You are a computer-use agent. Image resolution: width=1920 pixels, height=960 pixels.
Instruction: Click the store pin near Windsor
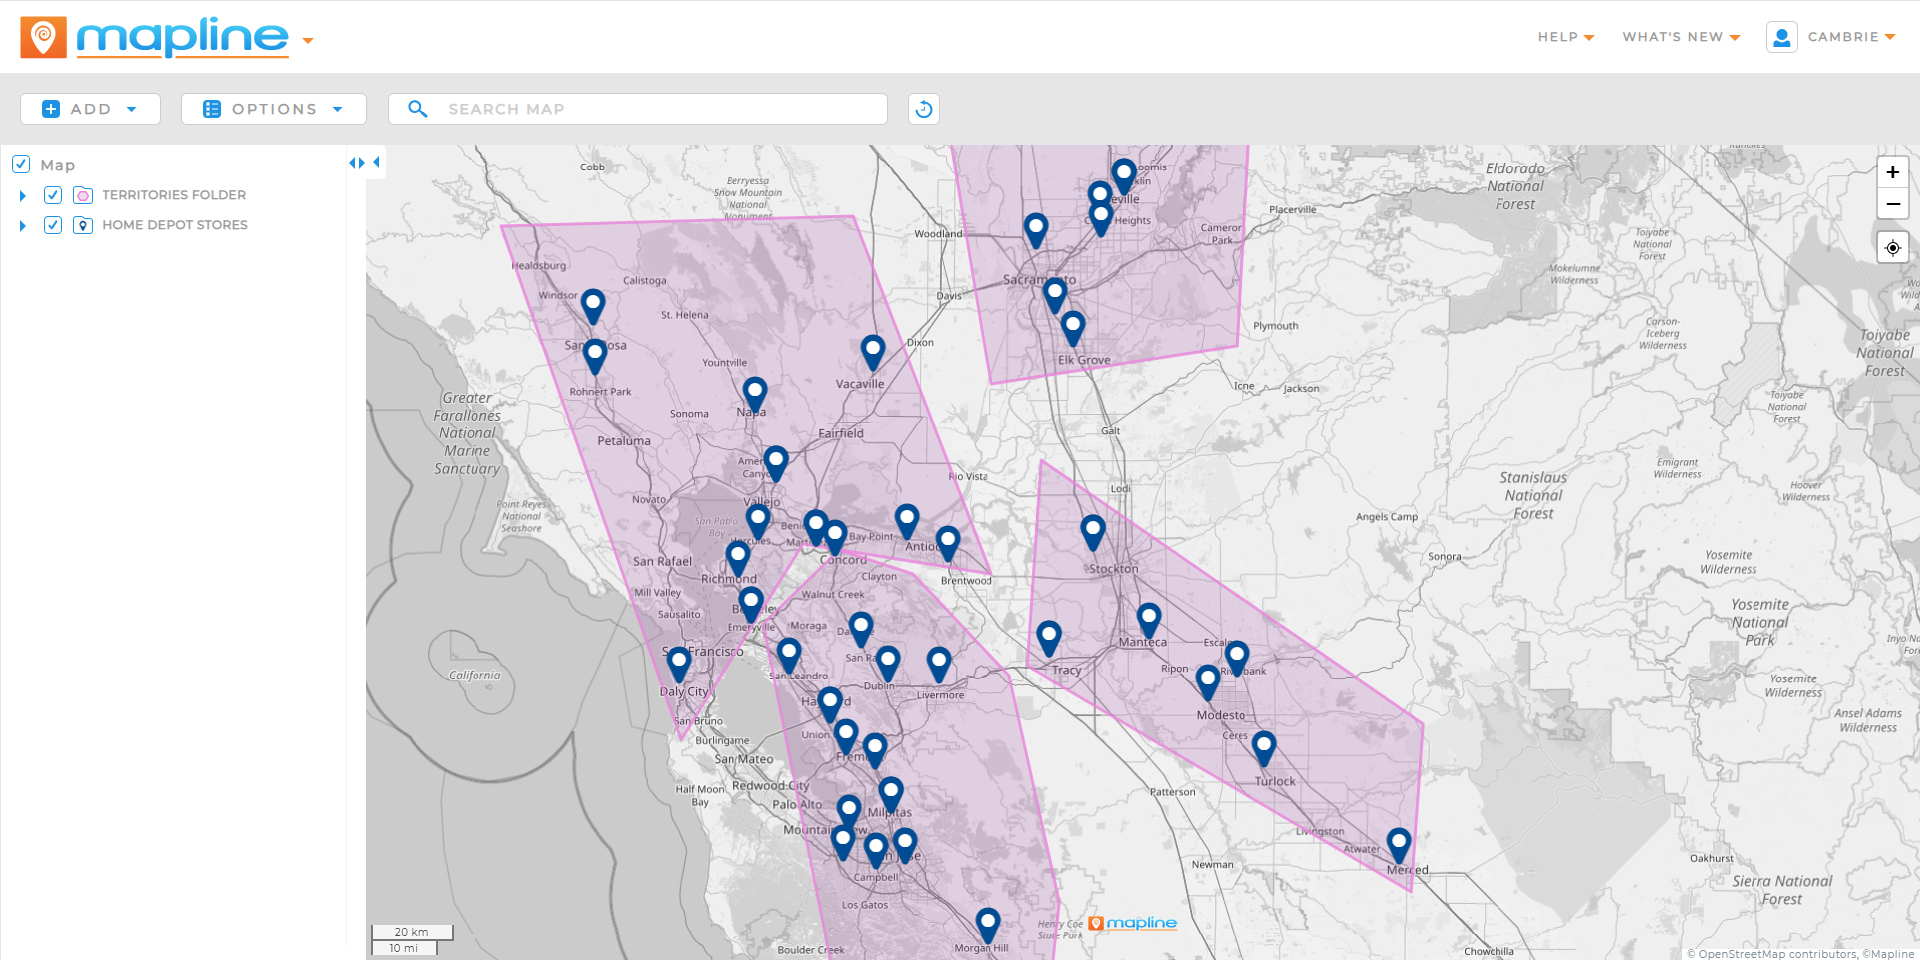point(593,307)
